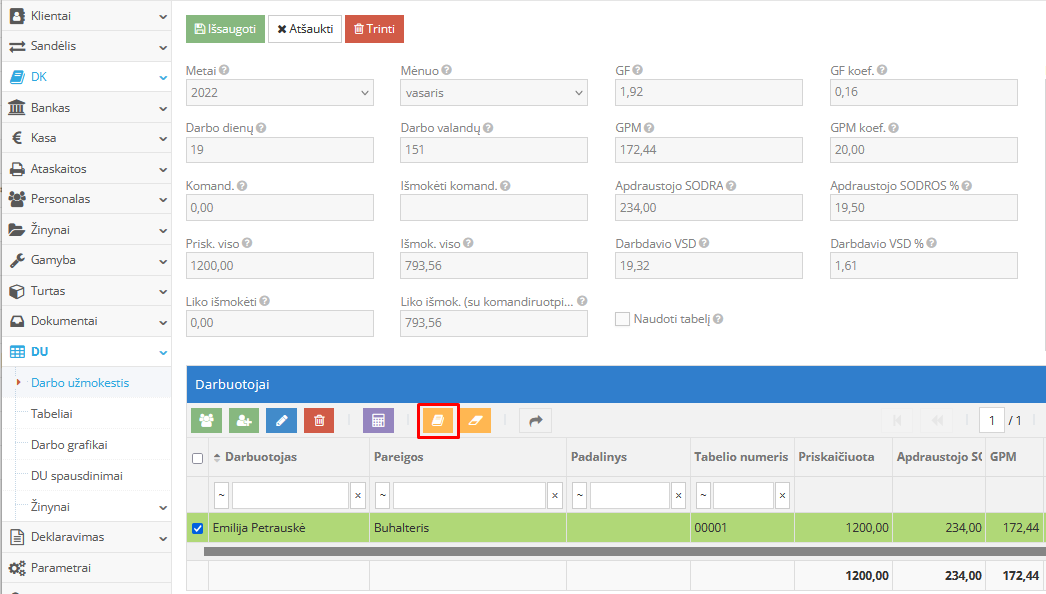Click the orange eraser icon
Viewport: 1046px width, 594px height.
pyautogui.click(x=476, y=421)
